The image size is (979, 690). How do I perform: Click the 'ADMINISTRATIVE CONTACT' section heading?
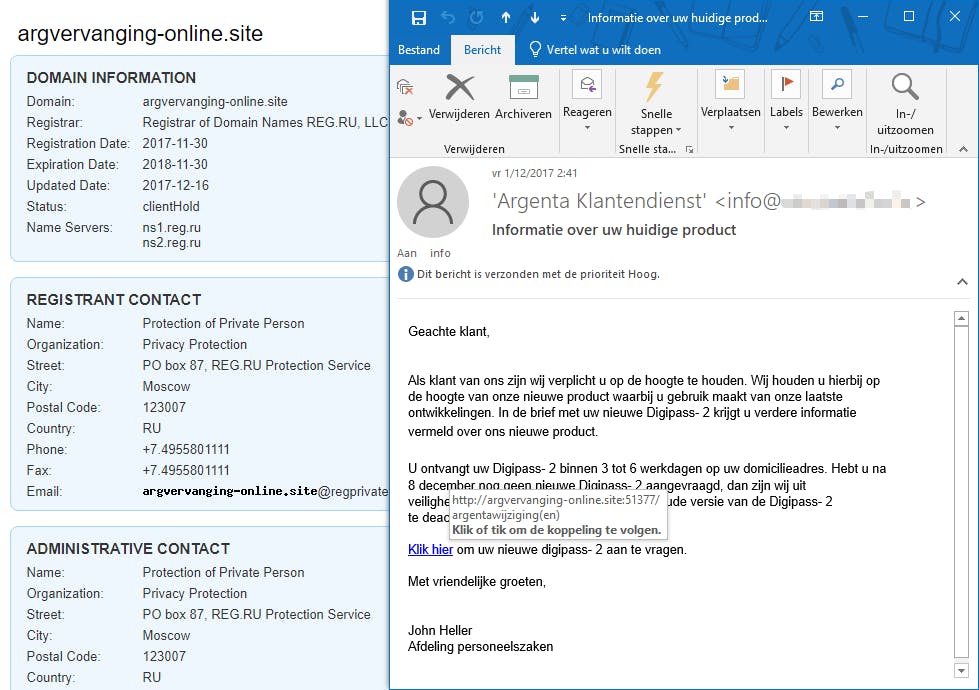tap(128, 549)
